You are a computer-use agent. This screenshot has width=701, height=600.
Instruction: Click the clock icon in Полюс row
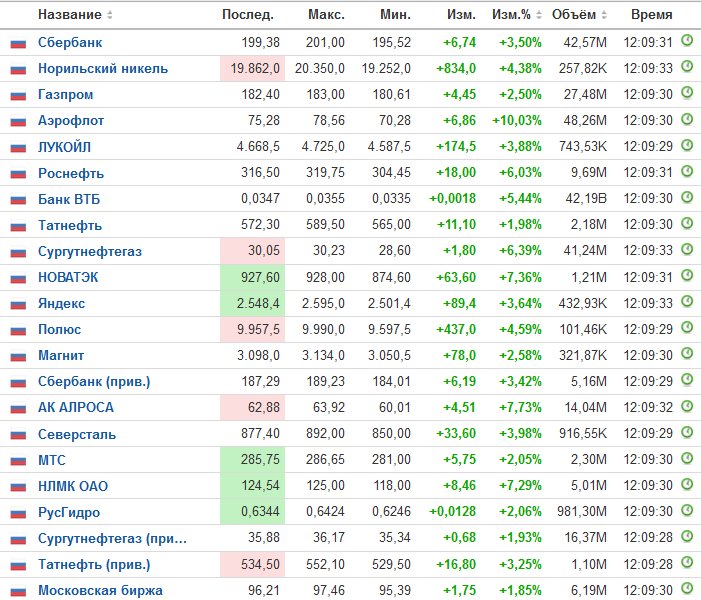click(687, 327)
